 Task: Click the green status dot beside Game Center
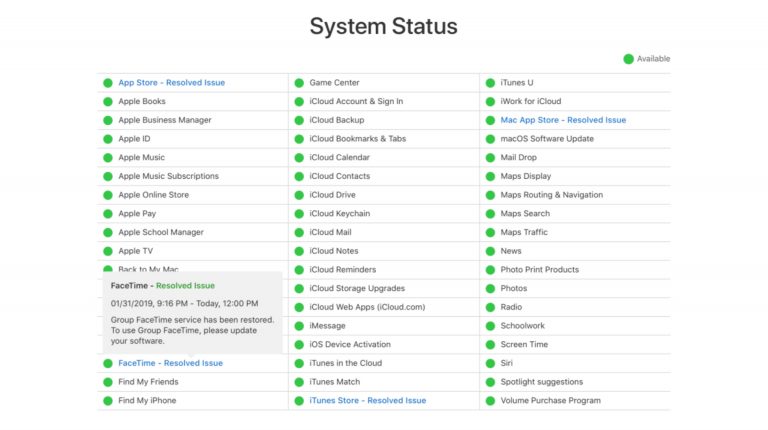pos(299,83)
